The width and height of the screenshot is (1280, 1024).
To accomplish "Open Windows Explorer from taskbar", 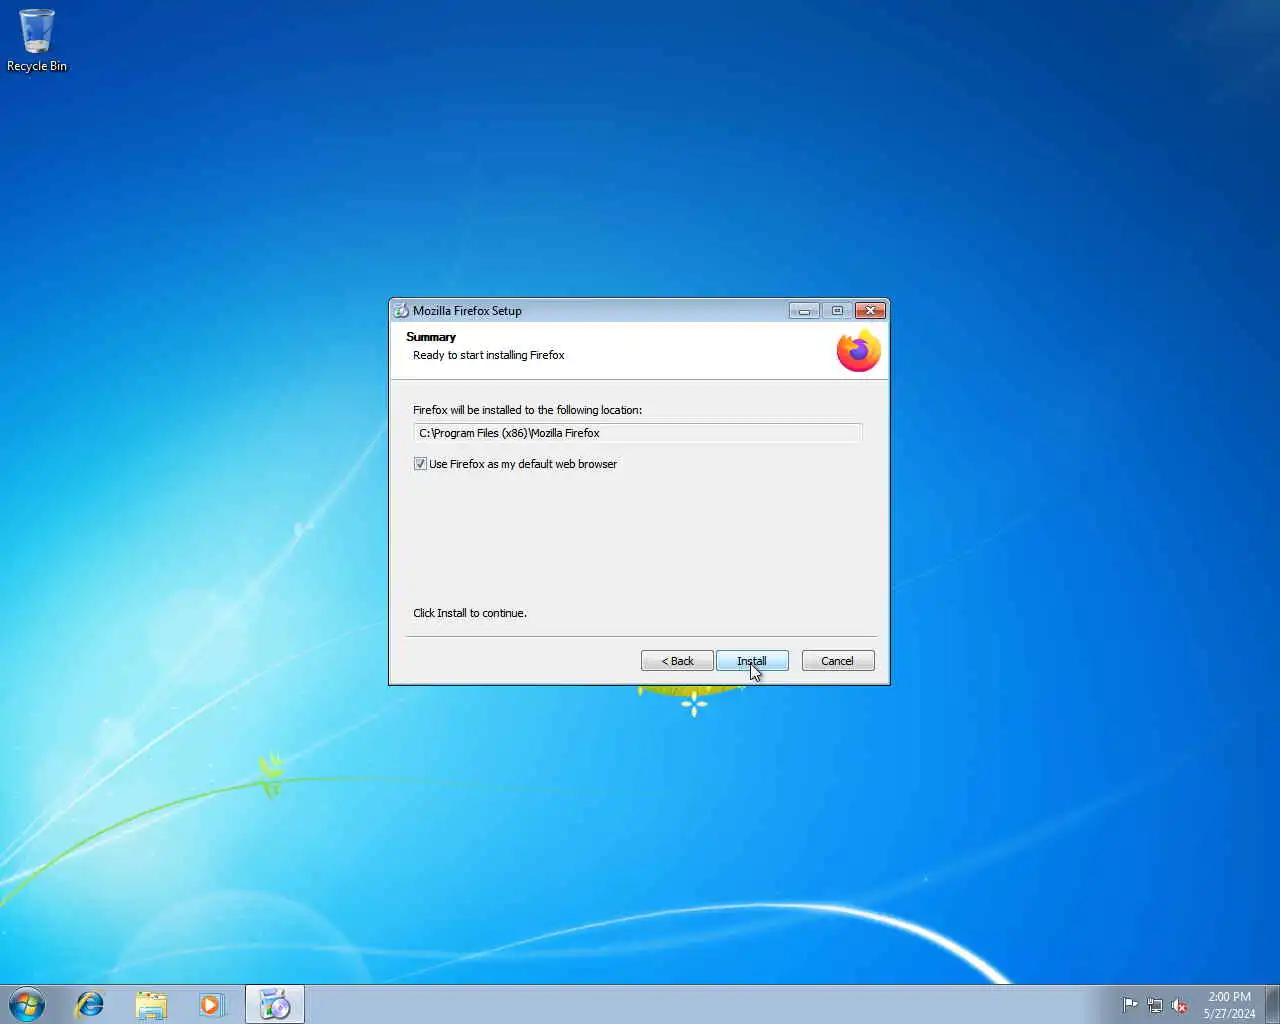I will [151, 1004].
